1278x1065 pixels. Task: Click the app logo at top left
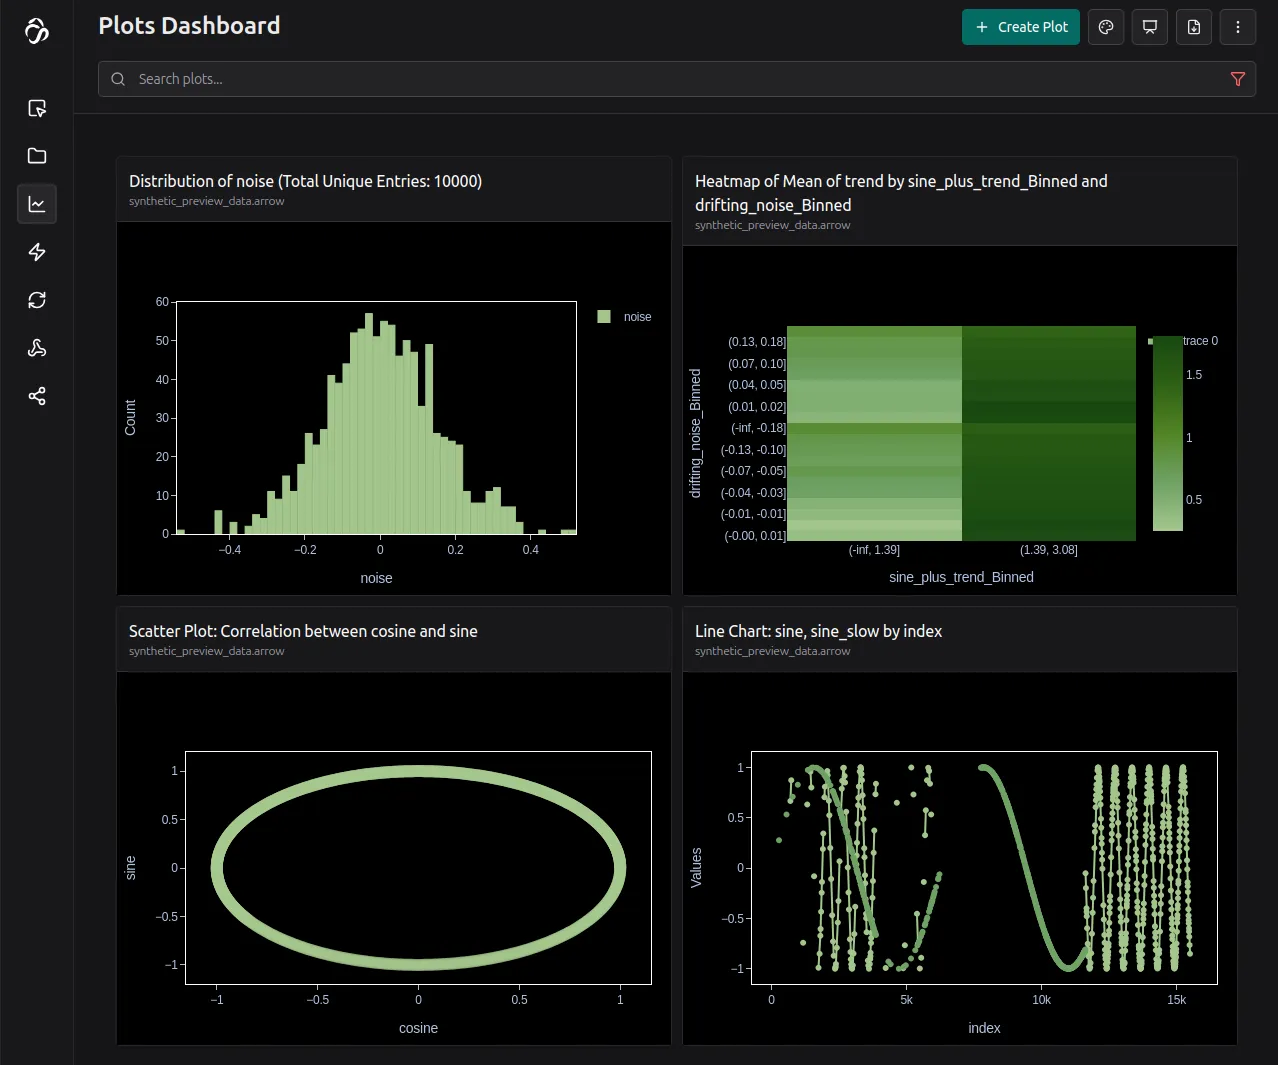pyautogui.click(x=37, y=31)
